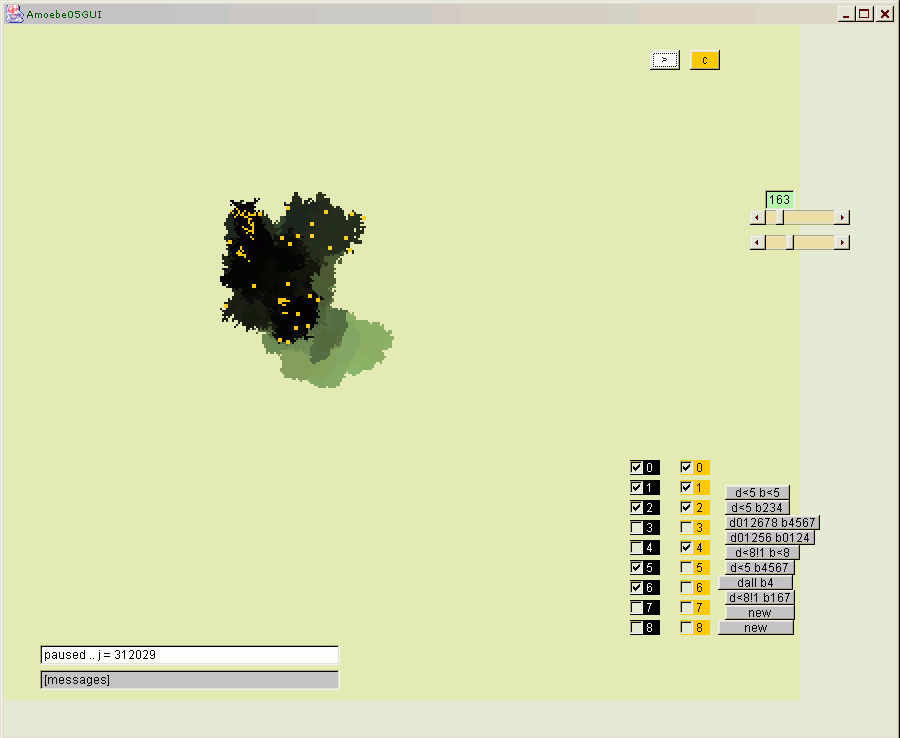Apply the 'd<5 b<5' rule preset

[758, 492]
